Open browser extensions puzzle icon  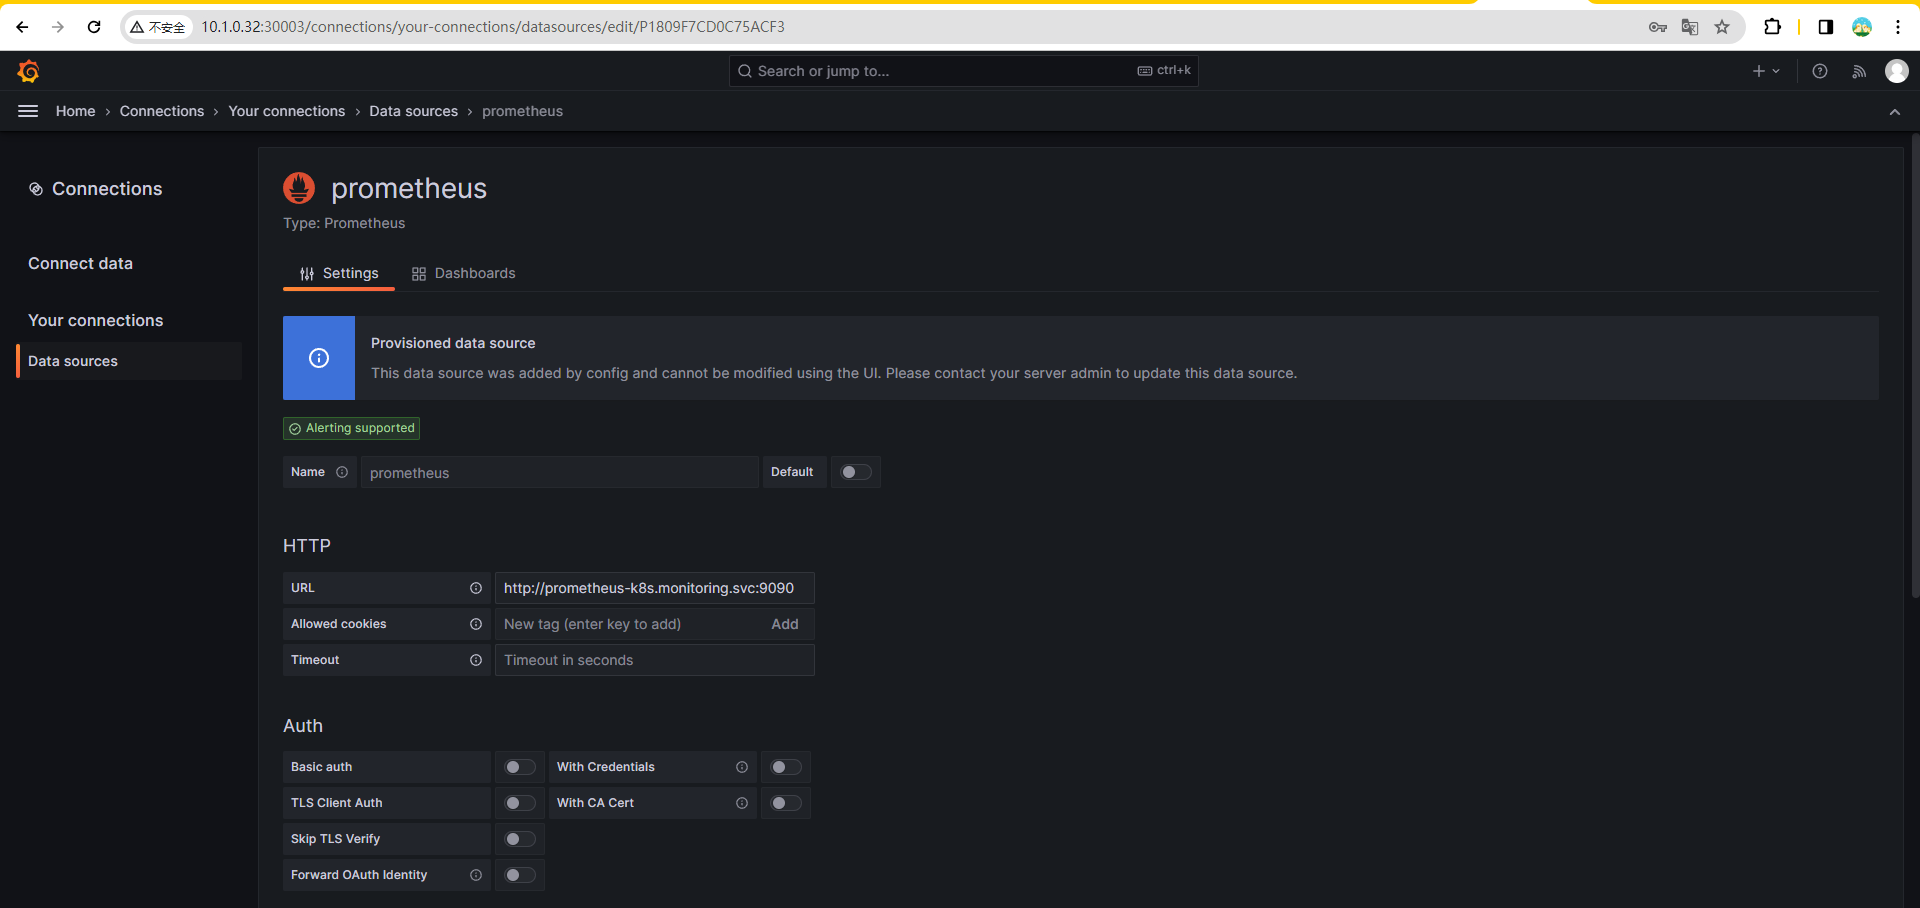1772,27
